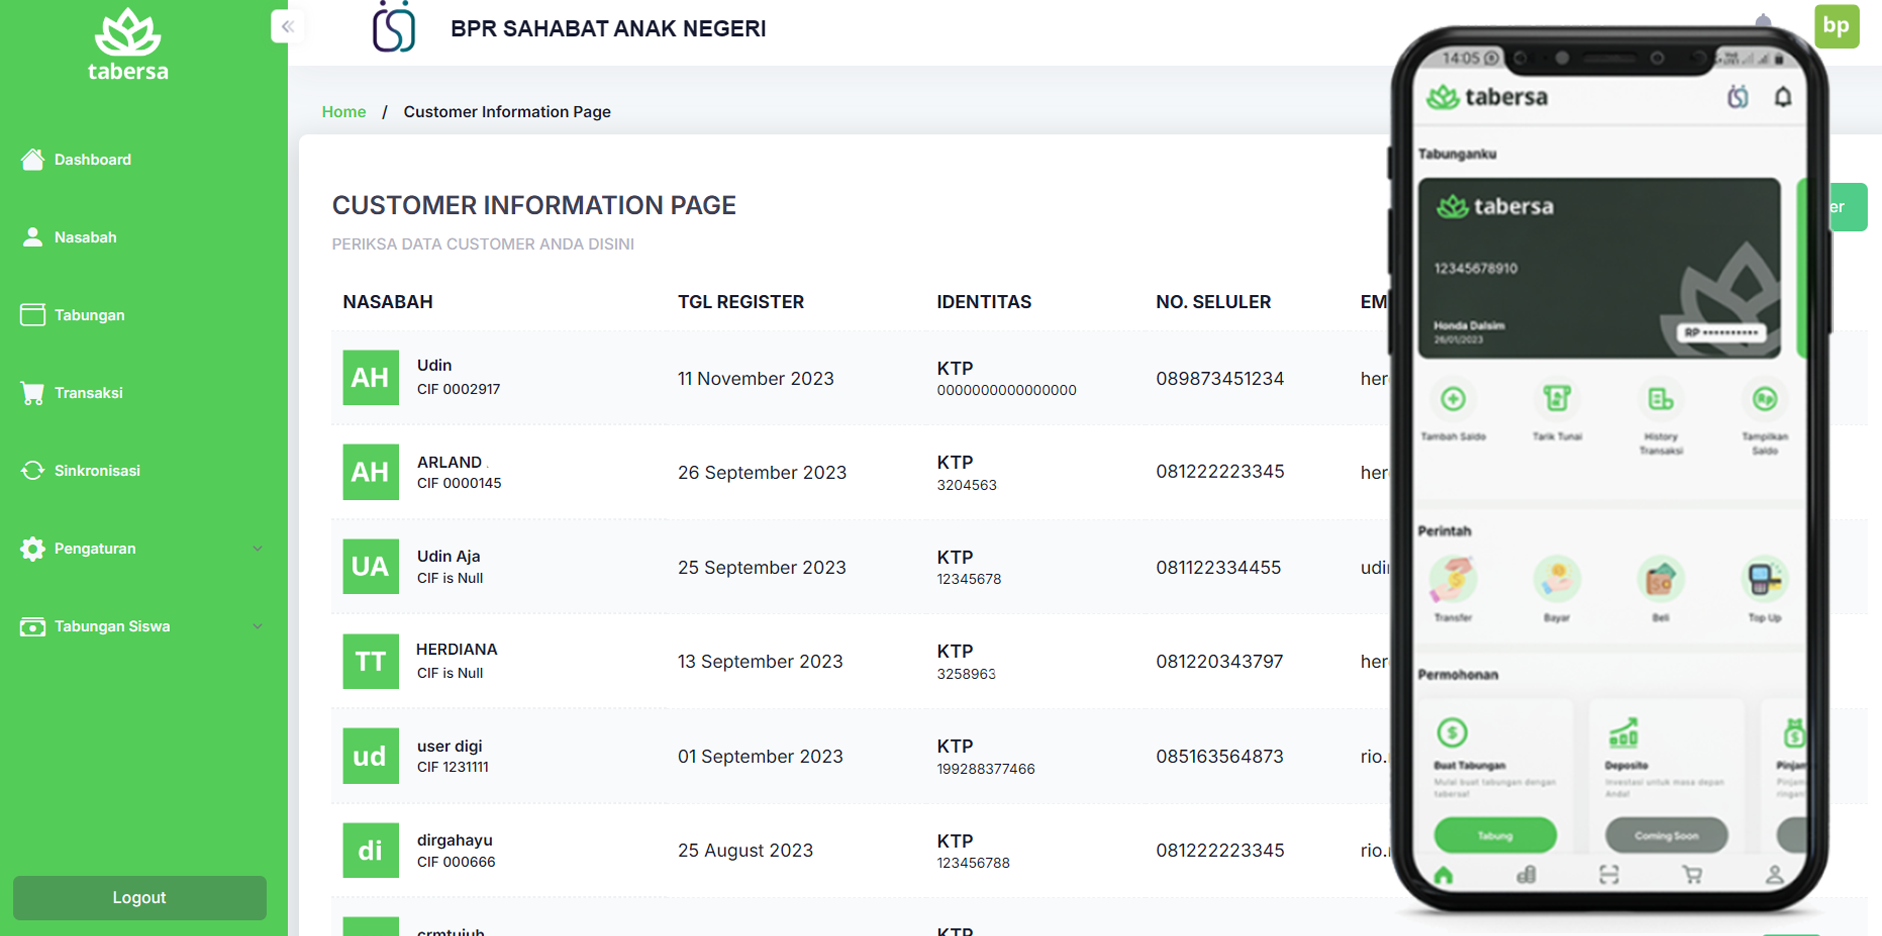
Task: Click the Nasabah person icon
Action: click(x=33, y=237)
